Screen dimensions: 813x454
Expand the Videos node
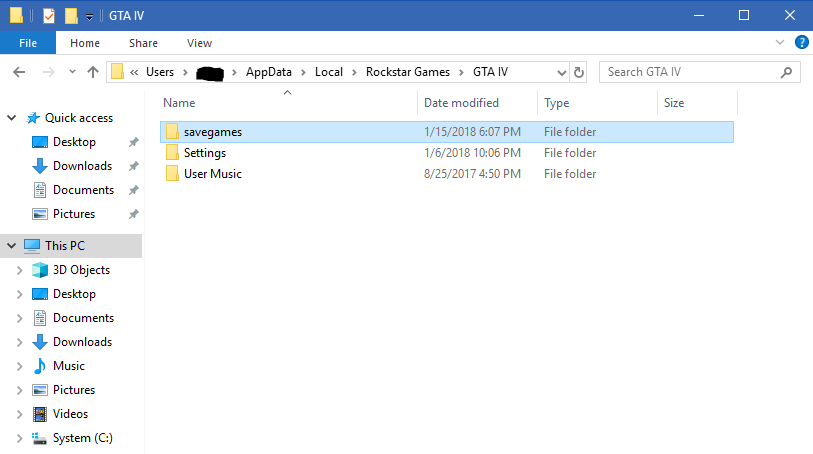tap(20, 414)
